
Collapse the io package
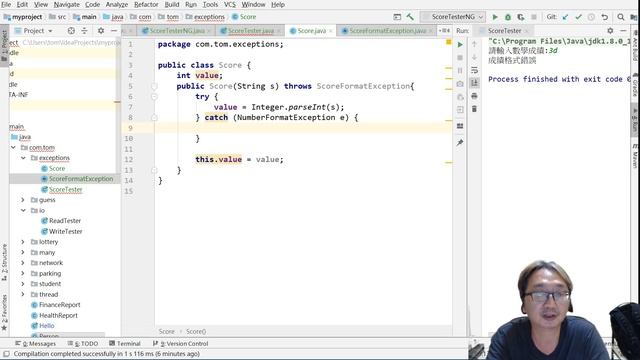23,211
